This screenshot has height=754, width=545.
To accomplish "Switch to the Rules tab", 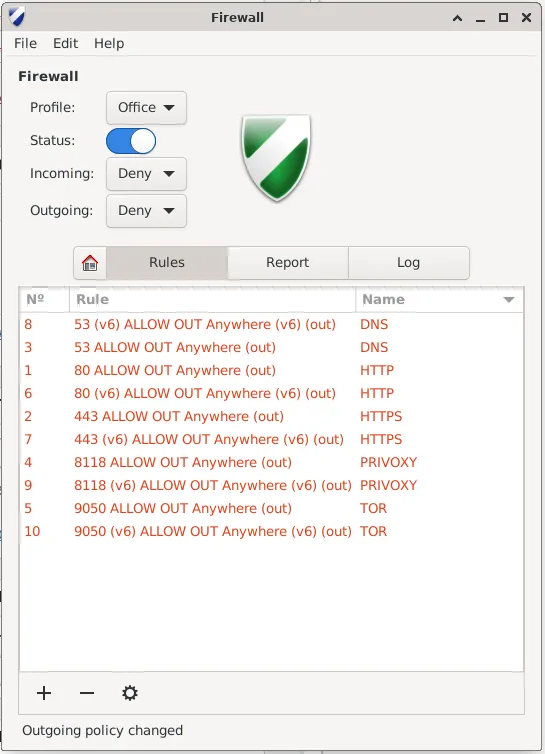I will point(167,263).
